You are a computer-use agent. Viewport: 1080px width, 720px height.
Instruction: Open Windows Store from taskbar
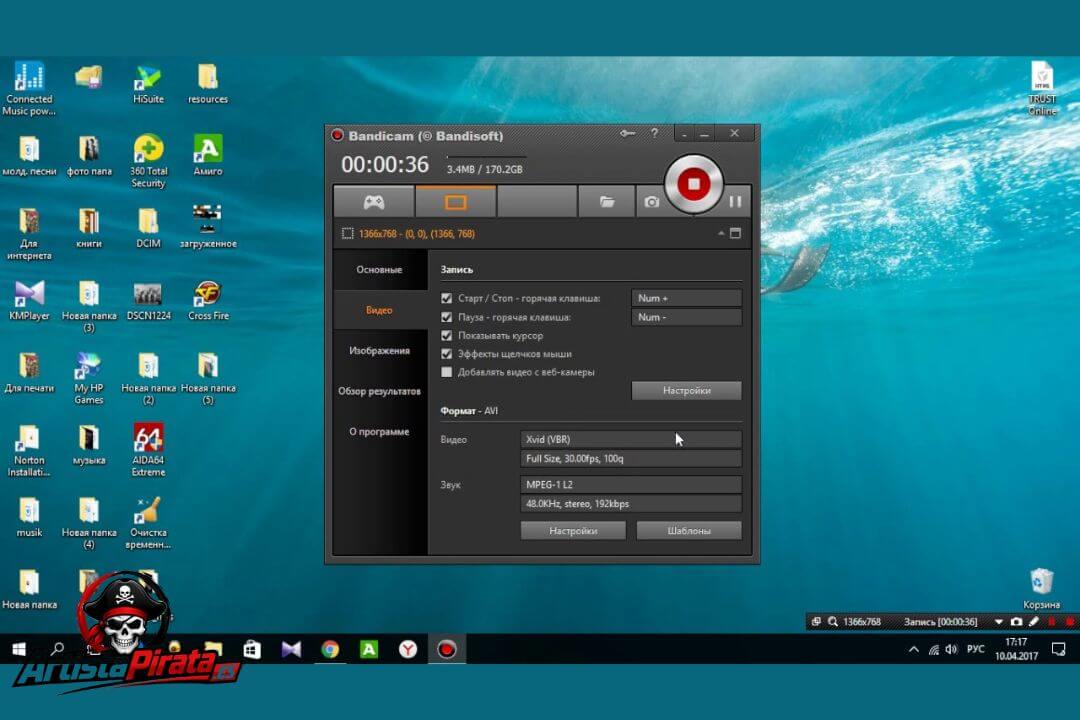click(x=252, y=649)
